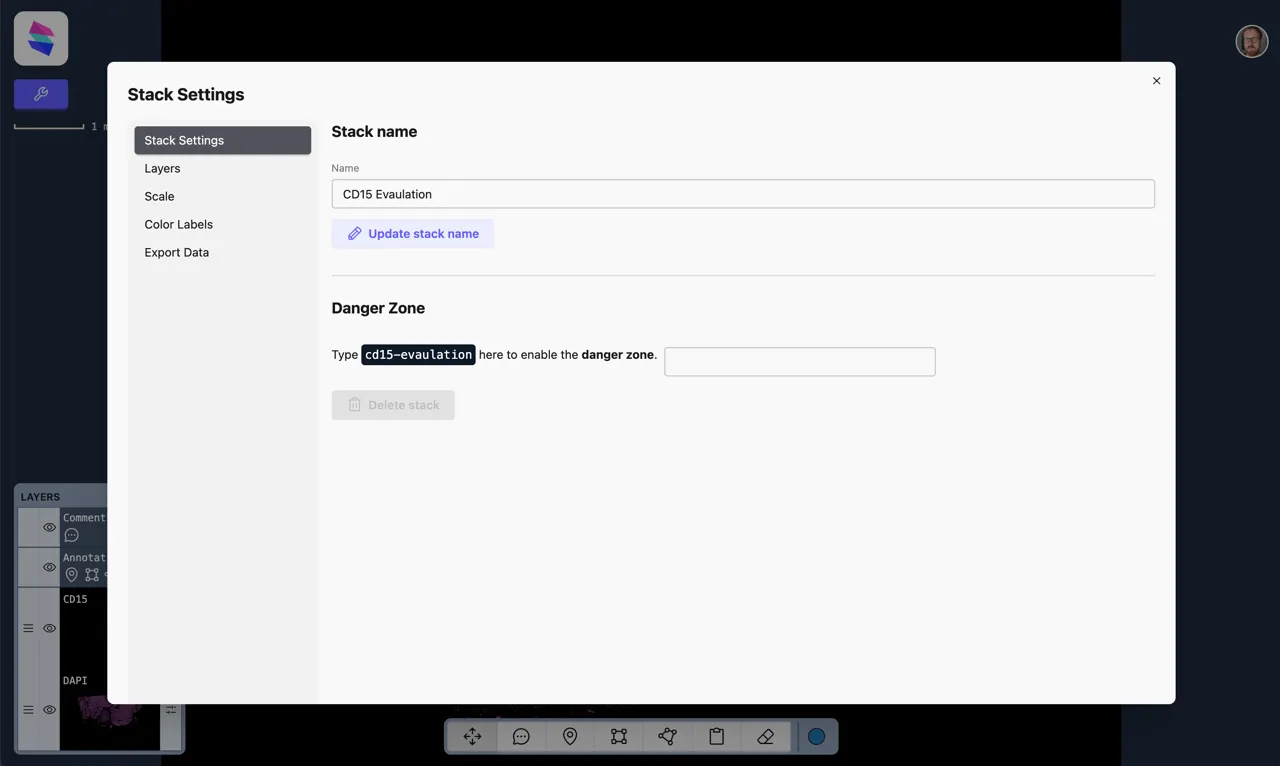Open the user avatar at top right
This screenshot has height=766, width=1280.
1252,41
